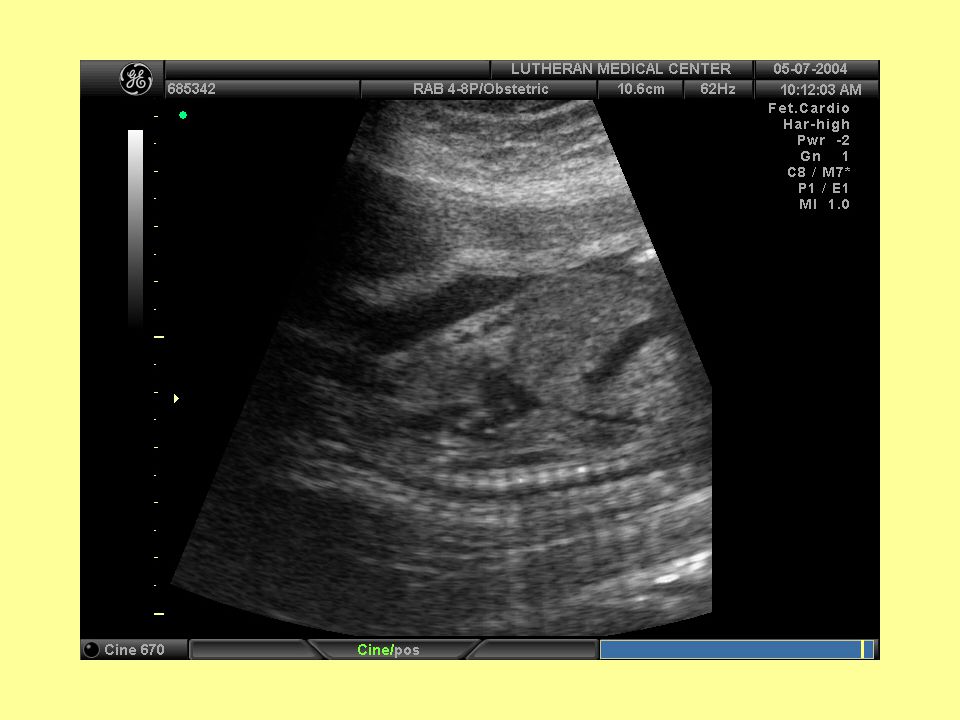This screenshot has width=960, height=720.
Task: Click the date 05-07-2004
Action: 810,69
